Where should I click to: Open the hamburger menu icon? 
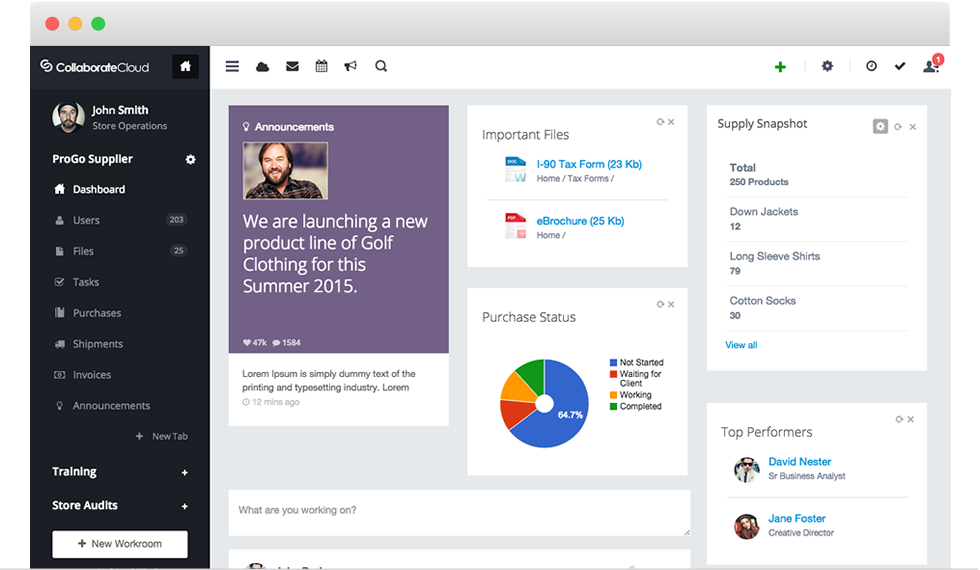click(232, 66)
